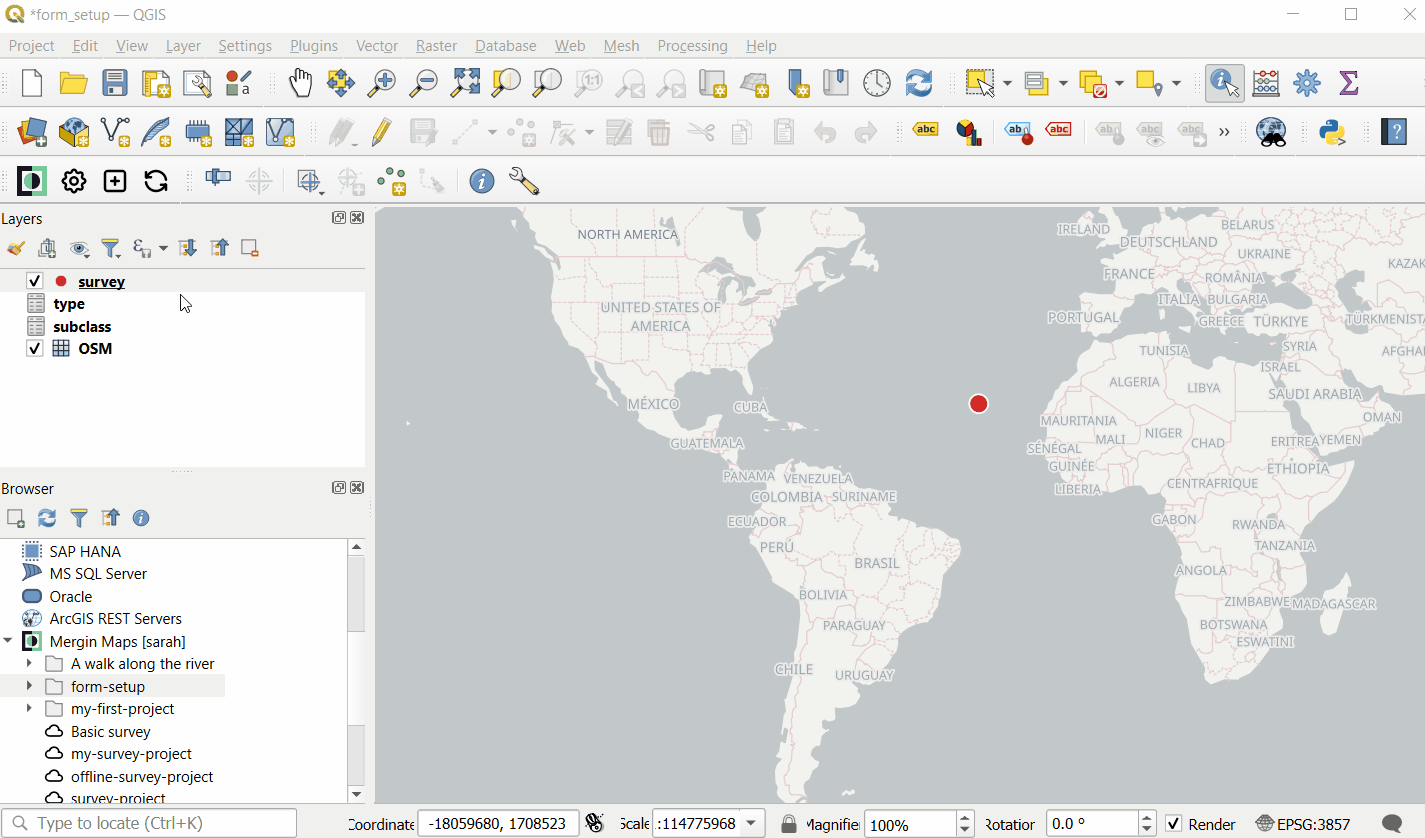
Task: Open the scale dropdown arrow
Action: point(751,824)
